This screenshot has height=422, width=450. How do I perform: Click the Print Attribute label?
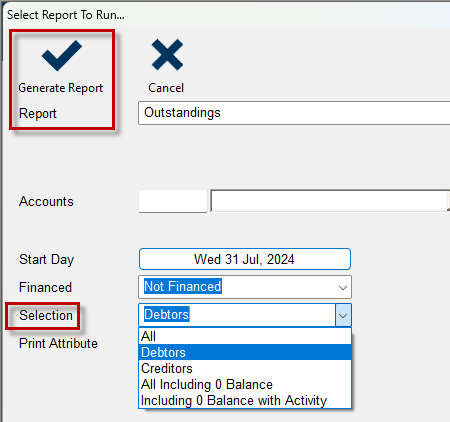(58, 343)
